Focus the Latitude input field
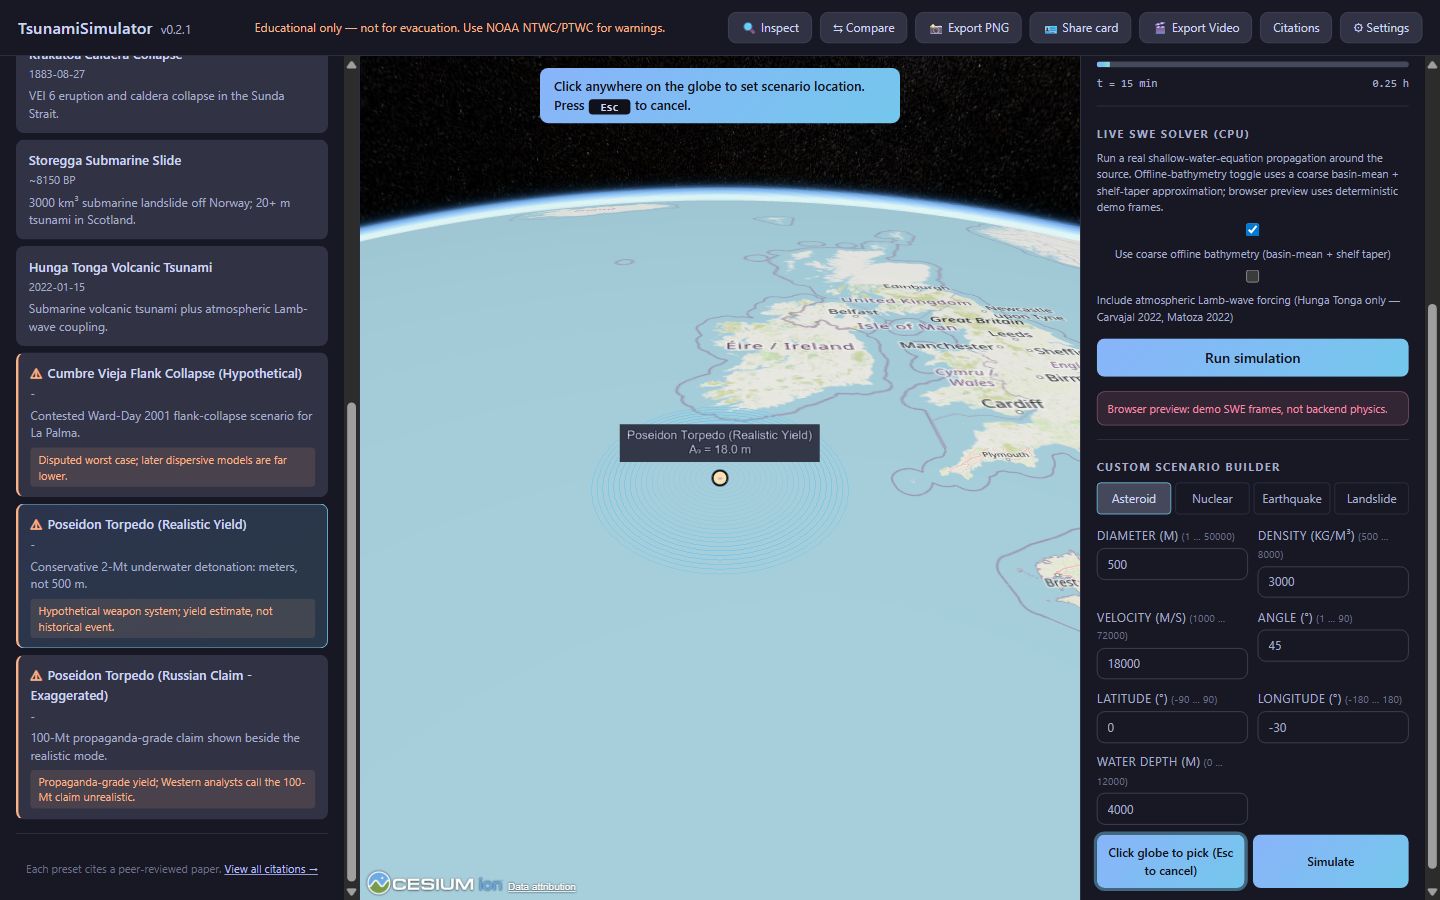The image size is (1440, 900). pyautogui.click(x=1172, y=728)
